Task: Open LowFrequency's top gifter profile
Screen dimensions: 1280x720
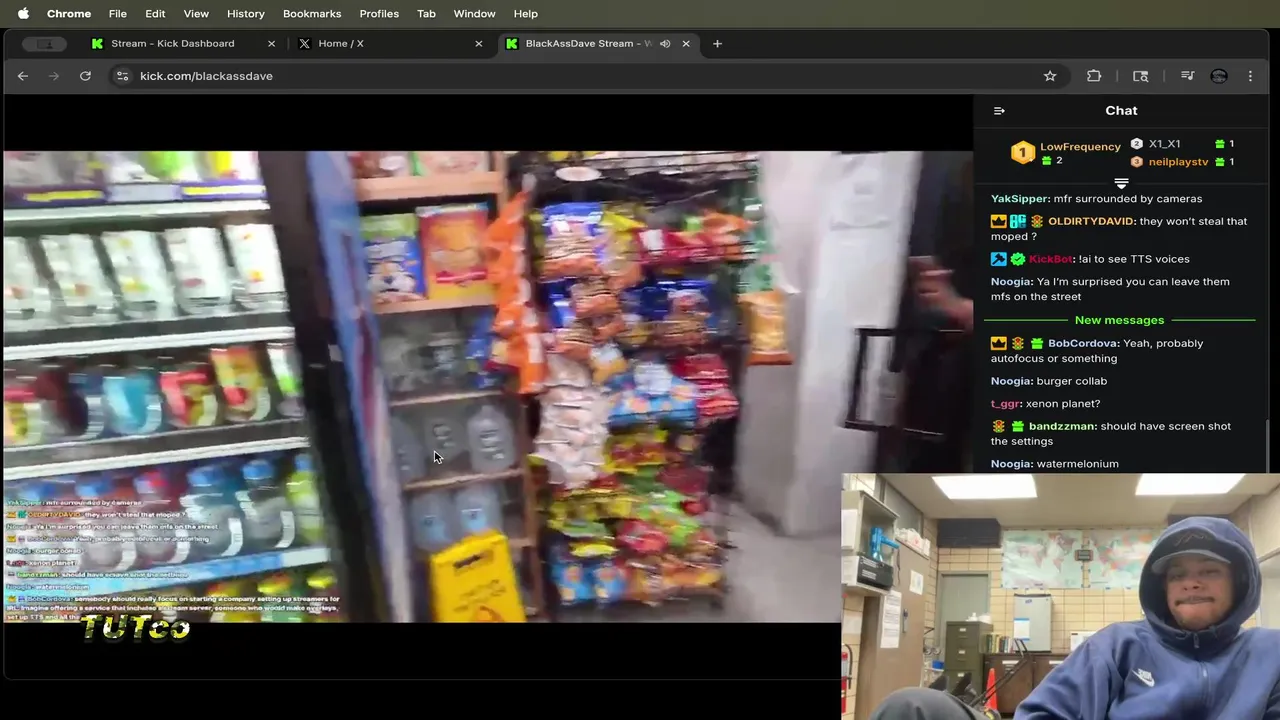Action: pyautogui.click(x=1080, y=146)
